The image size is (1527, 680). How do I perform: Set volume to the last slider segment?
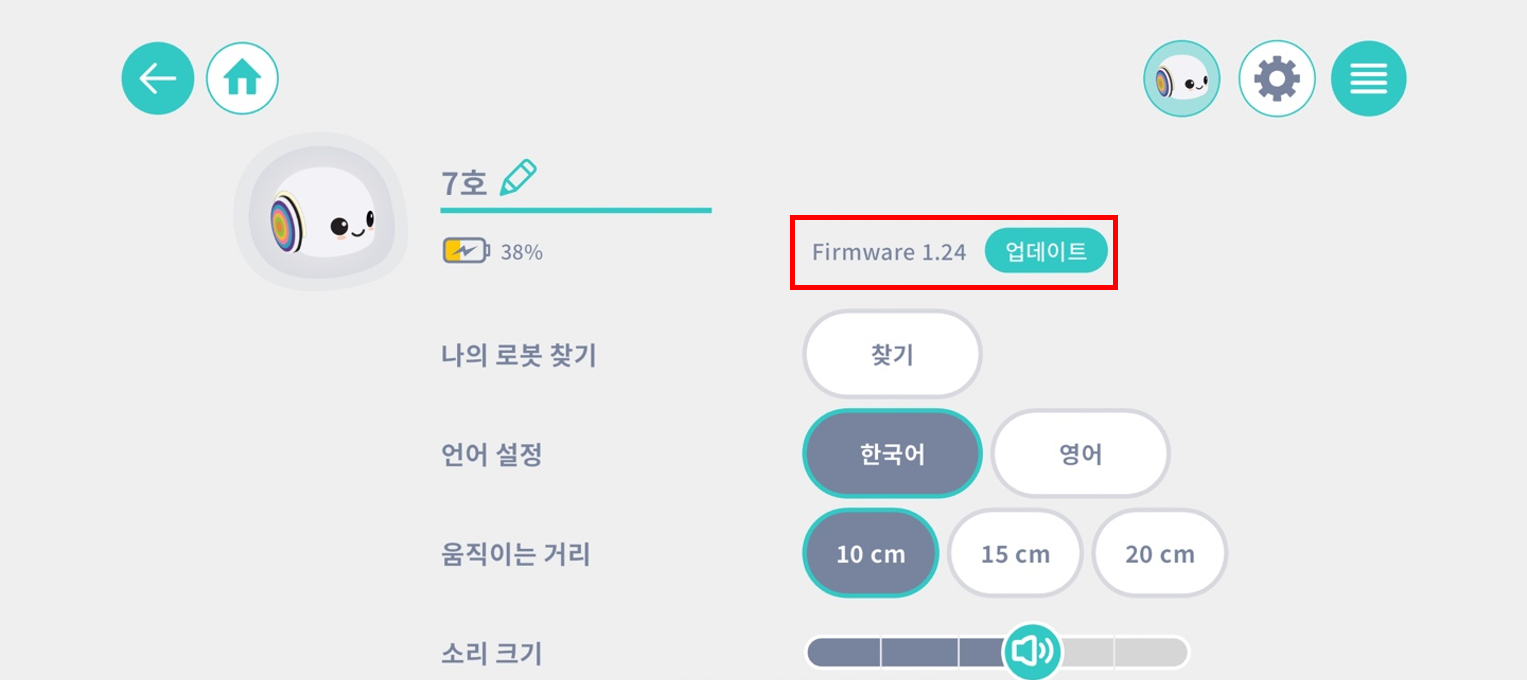[1152, 653]
